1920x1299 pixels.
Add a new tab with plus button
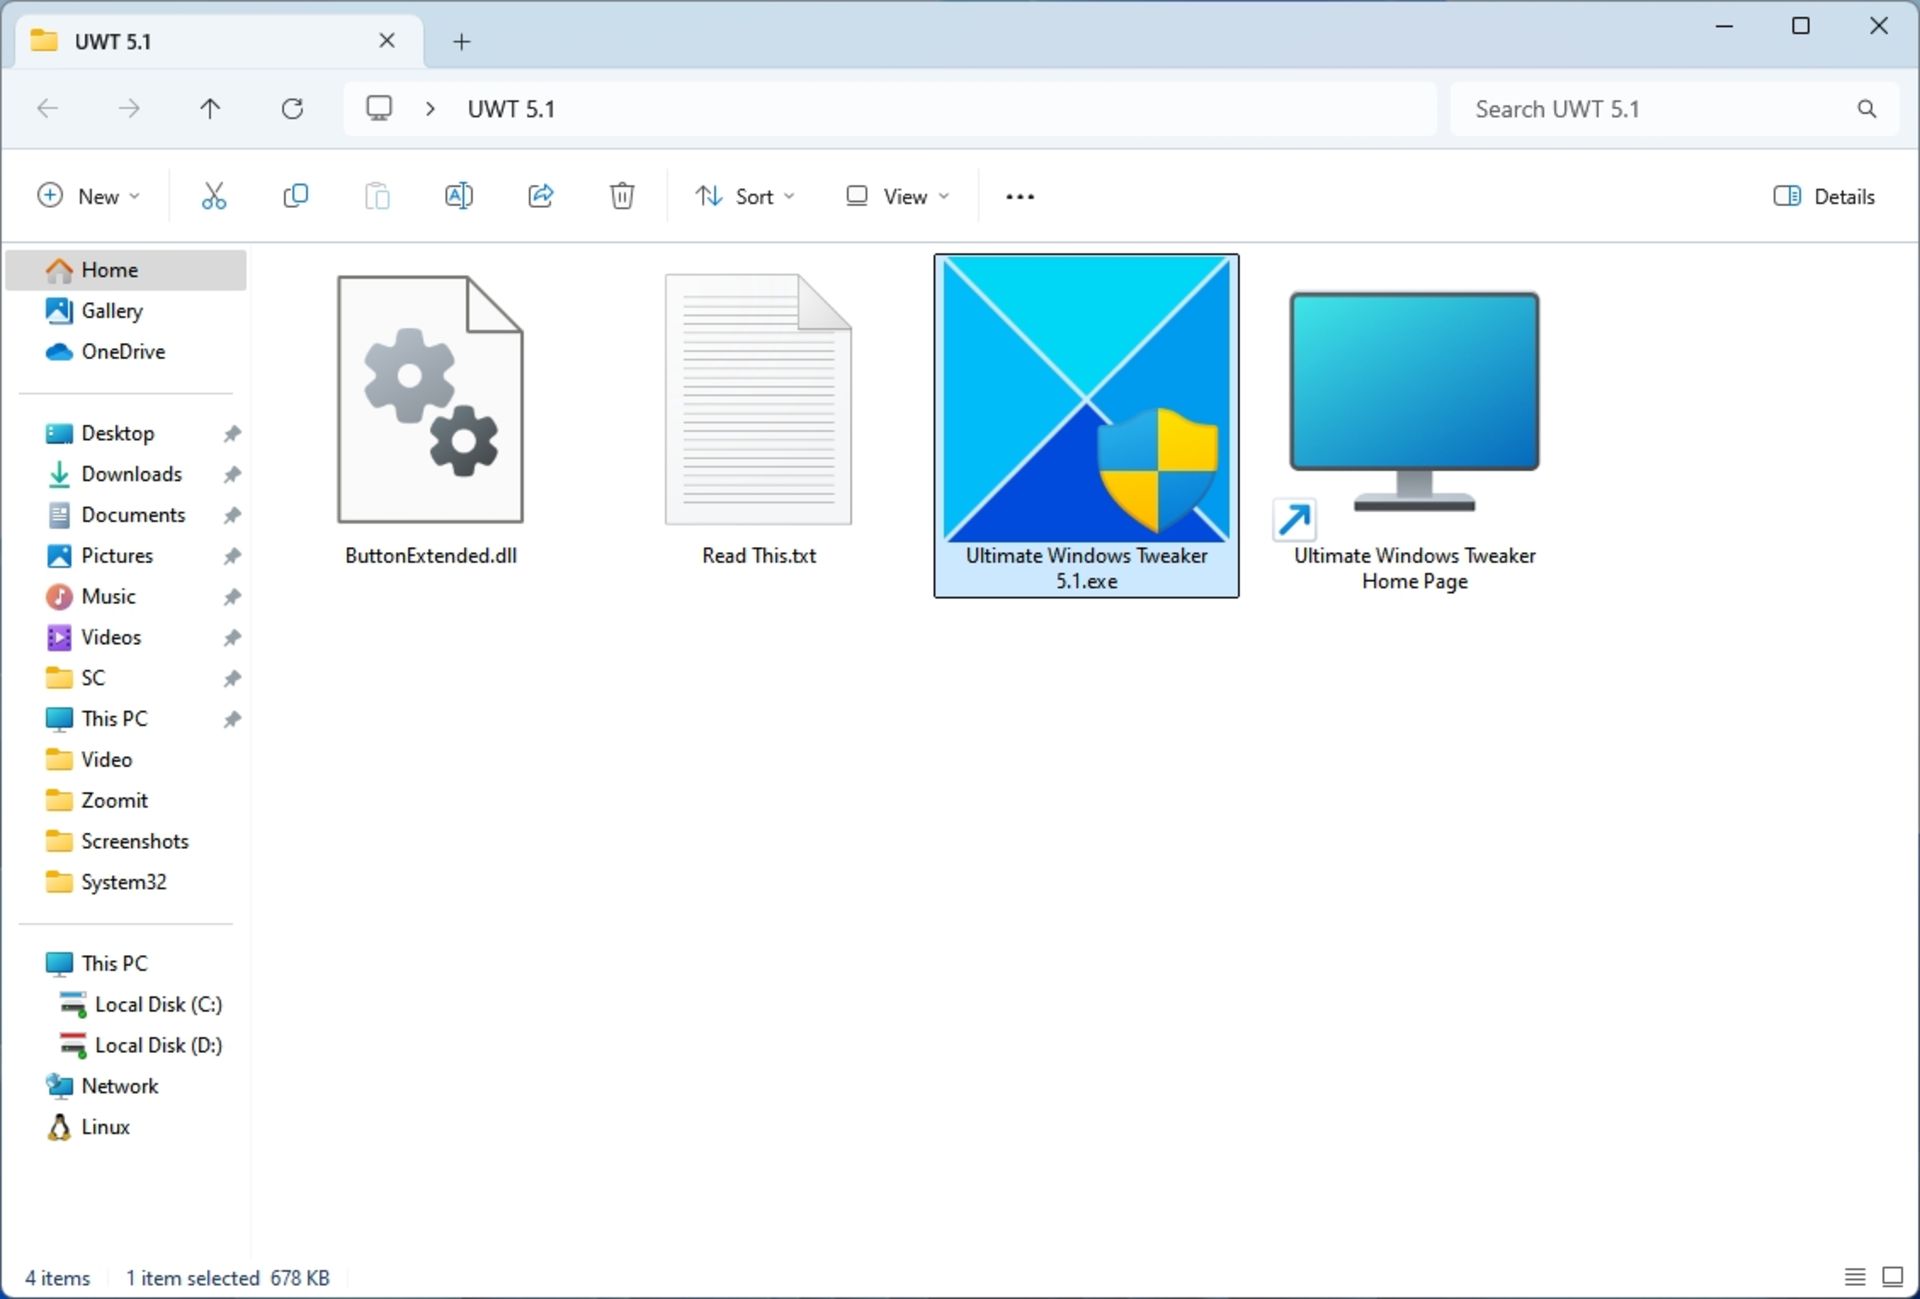pos(461,42)
